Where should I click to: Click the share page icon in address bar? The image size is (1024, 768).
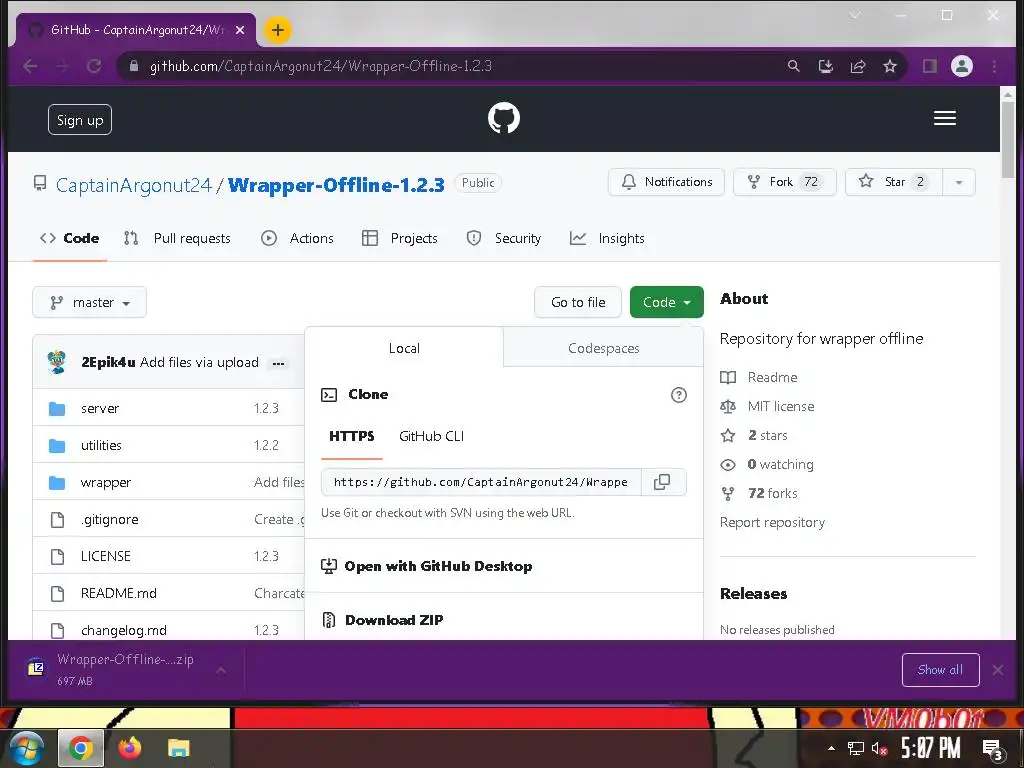(857, 66)
